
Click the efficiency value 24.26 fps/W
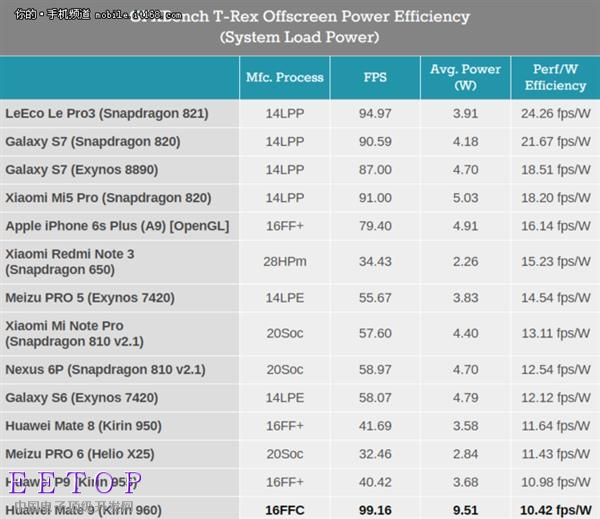556,114
